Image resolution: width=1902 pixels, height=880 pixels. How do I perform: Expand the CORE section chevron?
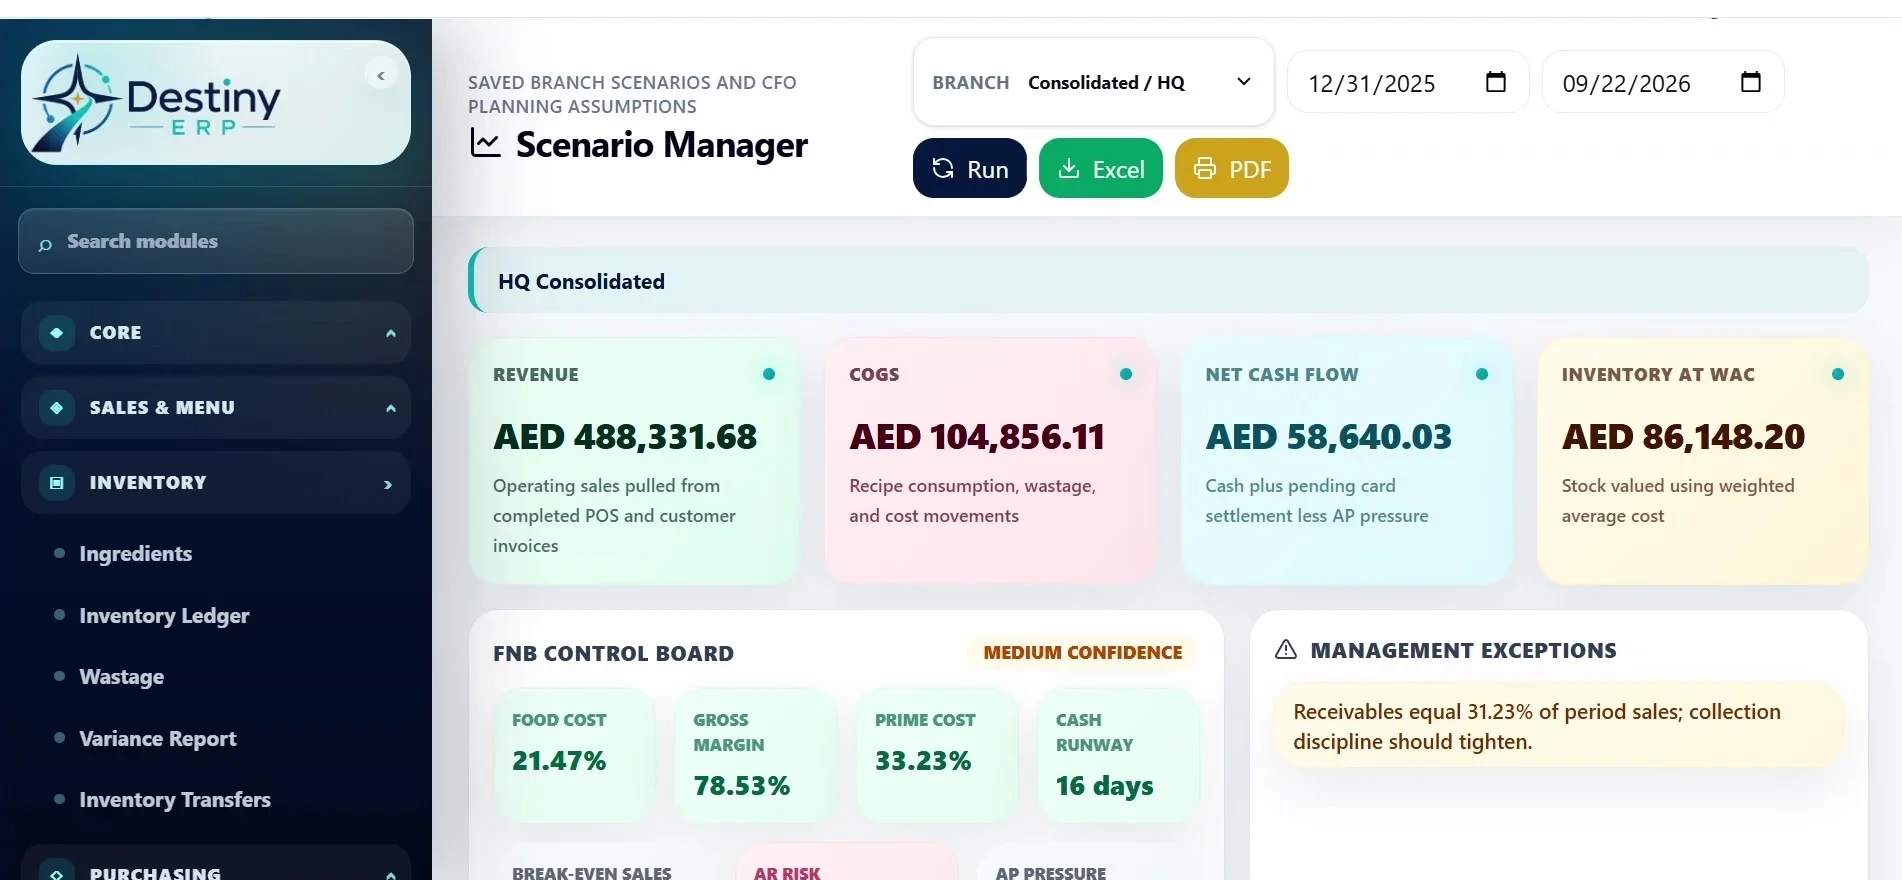coord(391,333)
